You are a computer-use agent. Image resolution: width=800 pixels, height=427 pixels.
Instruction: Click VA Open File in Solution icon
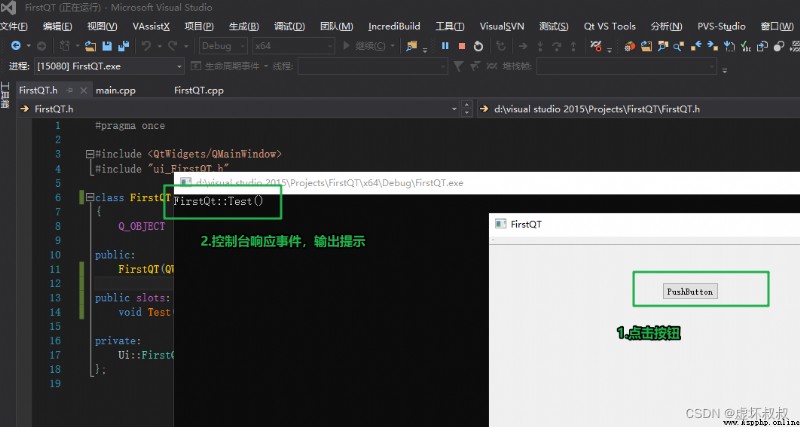coord(646,46)
